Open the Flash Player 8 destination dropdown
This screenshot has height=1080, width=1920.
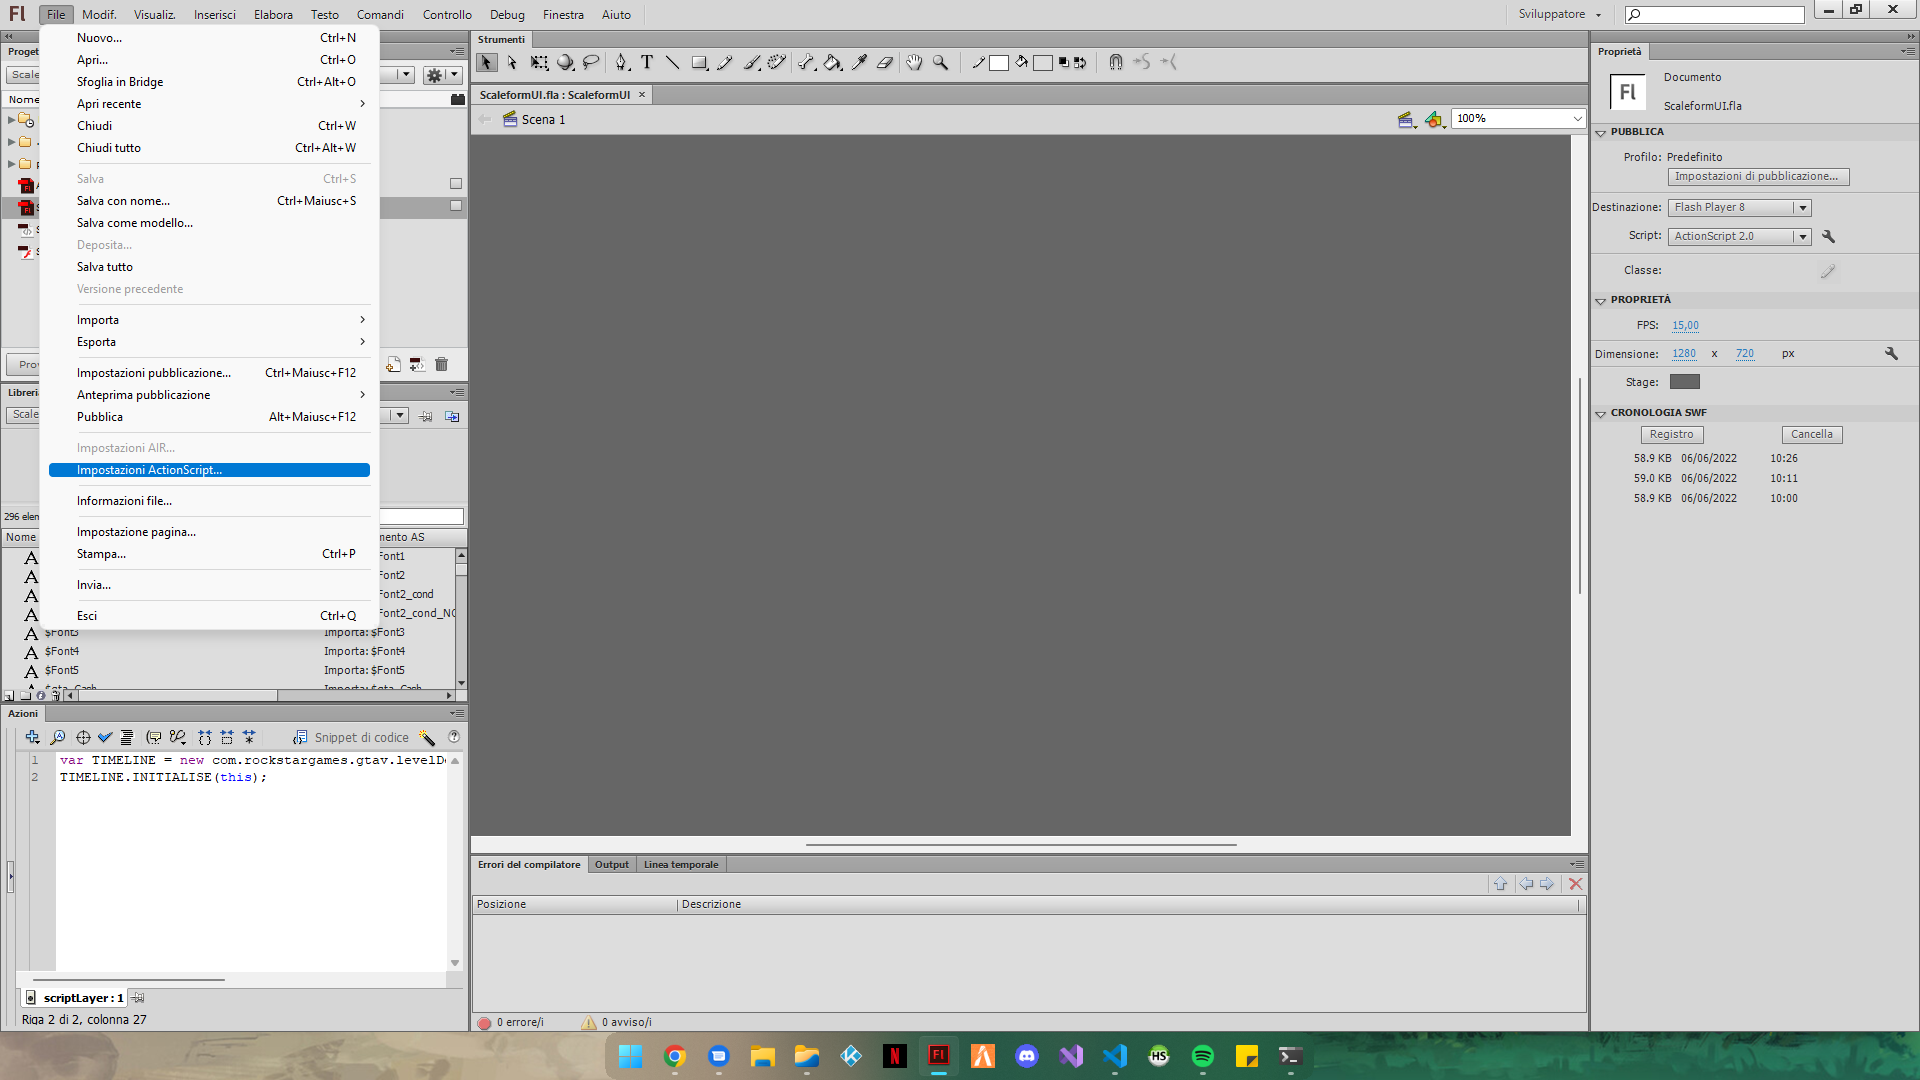point(1802,208)
